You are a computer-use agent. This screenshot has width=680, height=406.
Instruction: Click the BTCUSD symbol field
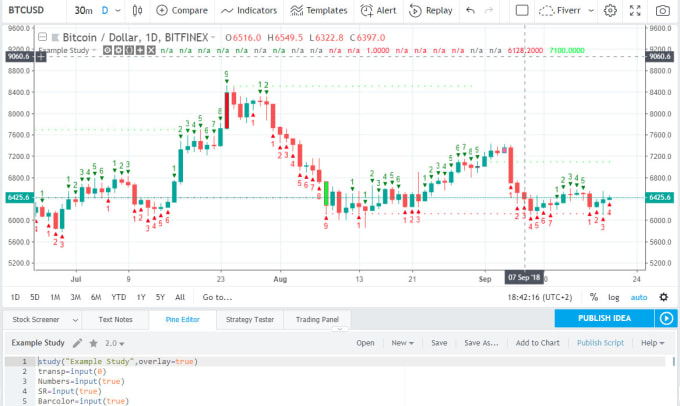click(26, 10)
